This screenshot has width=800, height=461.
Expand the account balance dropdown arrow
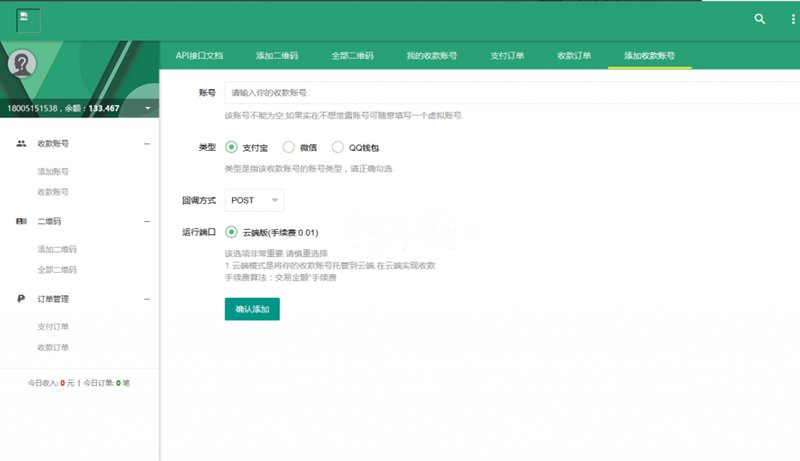pyautogui.click(x=147, y=108)
